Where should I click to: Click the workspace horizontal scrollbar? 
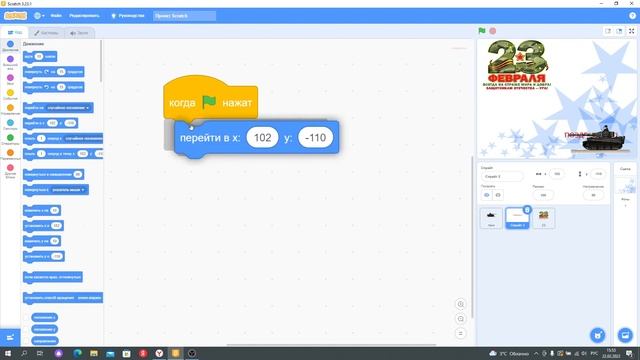coord(331,345)
